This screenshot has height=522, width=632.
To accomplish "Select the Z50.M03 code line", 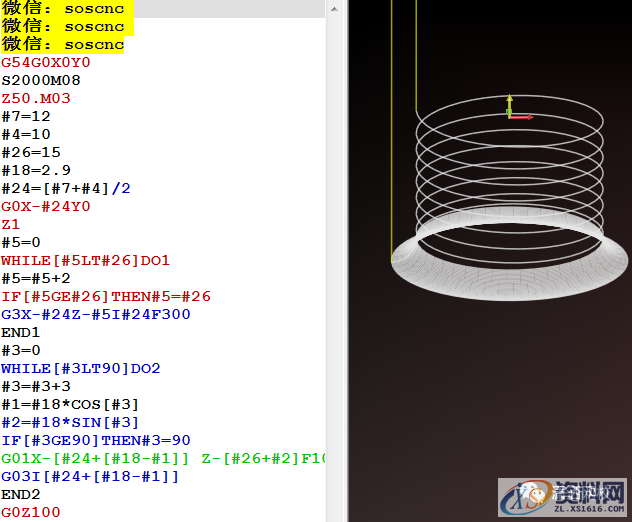I will (35, 99).
